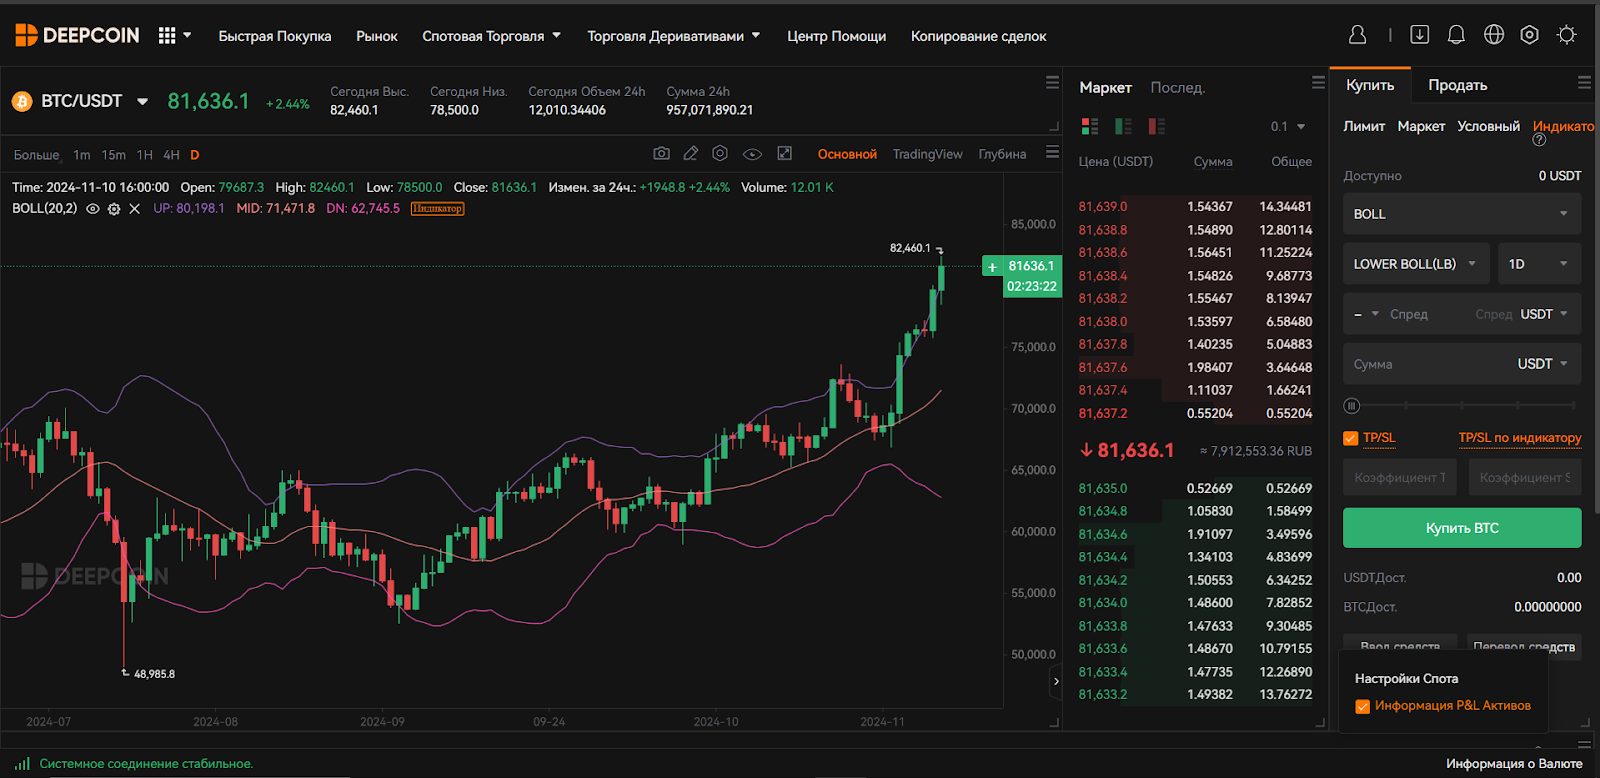This screenshot has width=1600, height=778.
Task: Click the Индикатор help question mark
Action: [x=1539, y=140]
